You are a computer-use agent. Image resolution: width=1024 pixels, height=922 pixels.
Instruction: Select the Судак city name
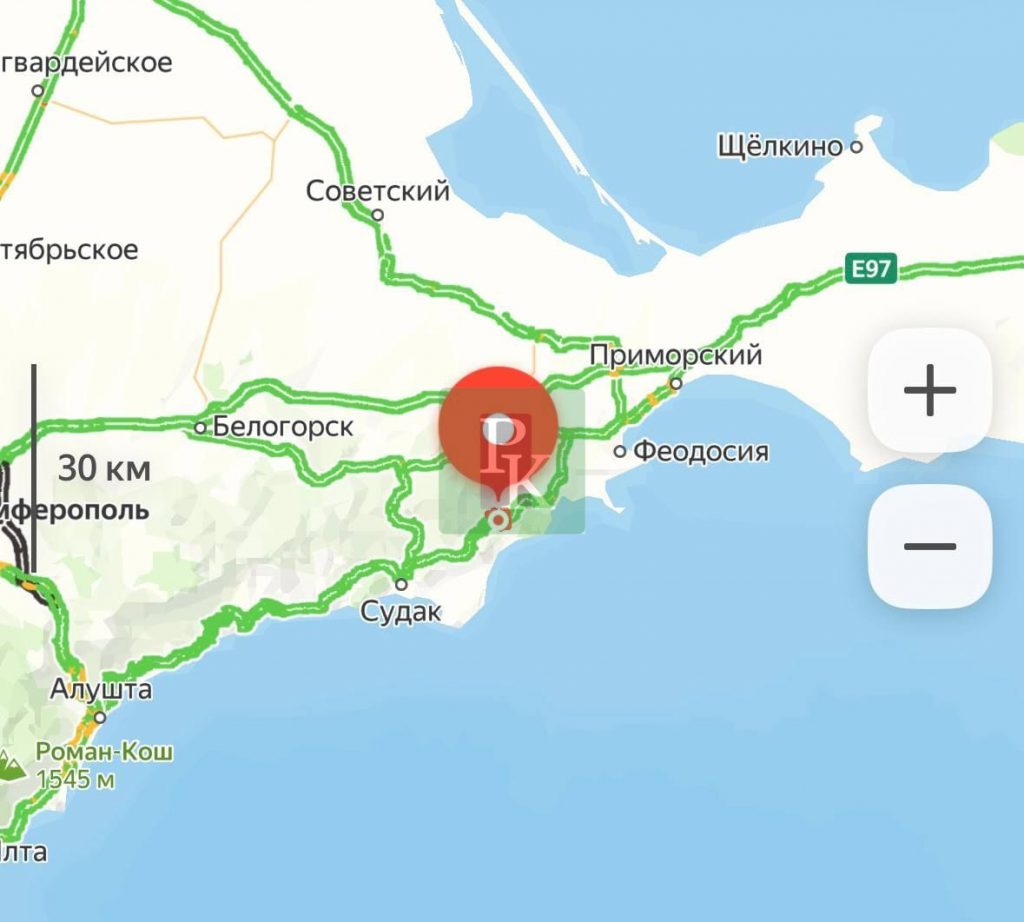pos(400,612)
